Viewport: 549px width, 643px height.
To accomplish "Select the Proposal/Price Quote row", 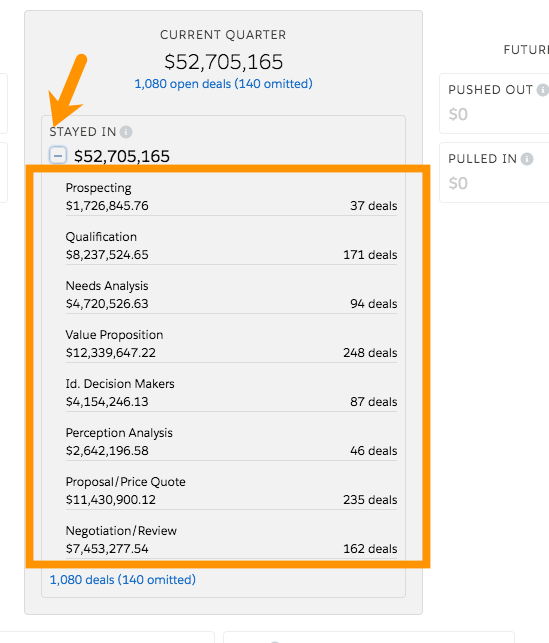I will [231, 491].
